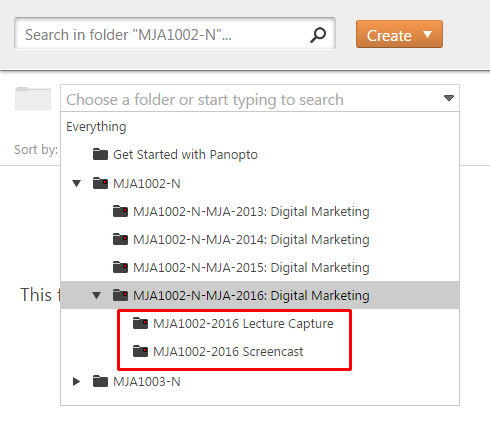Screen dimensions: 490x421
Task: Click the MJA1002-N-MJA-2013 folder icon
Action: (120, 211)
